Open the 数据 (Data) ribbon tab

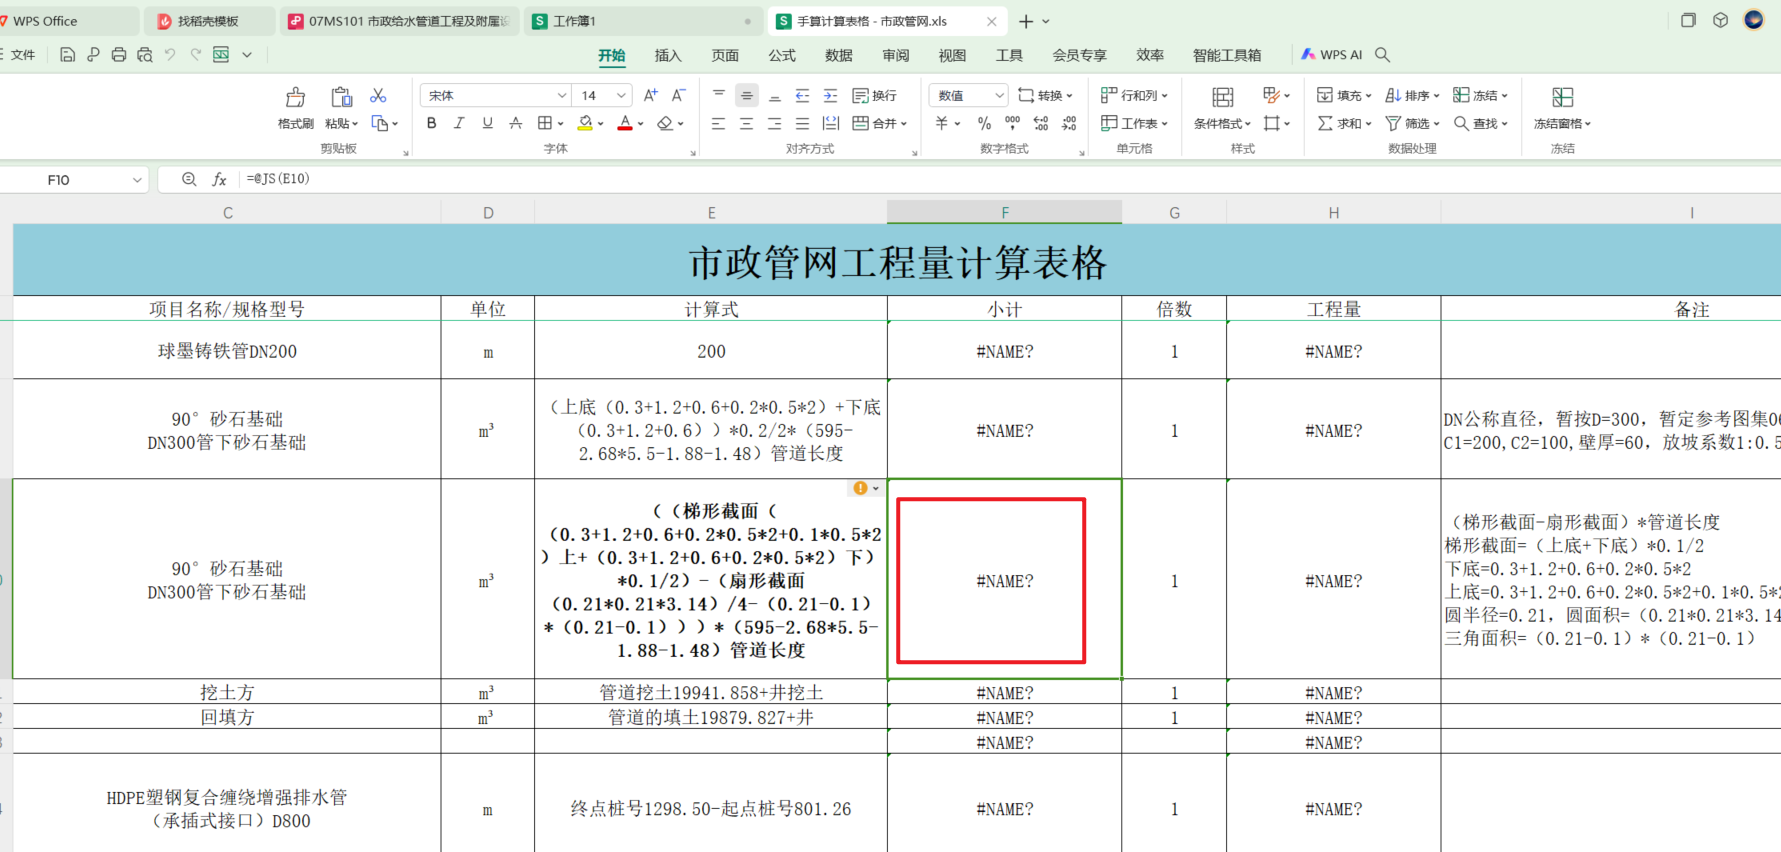point(839,55)
